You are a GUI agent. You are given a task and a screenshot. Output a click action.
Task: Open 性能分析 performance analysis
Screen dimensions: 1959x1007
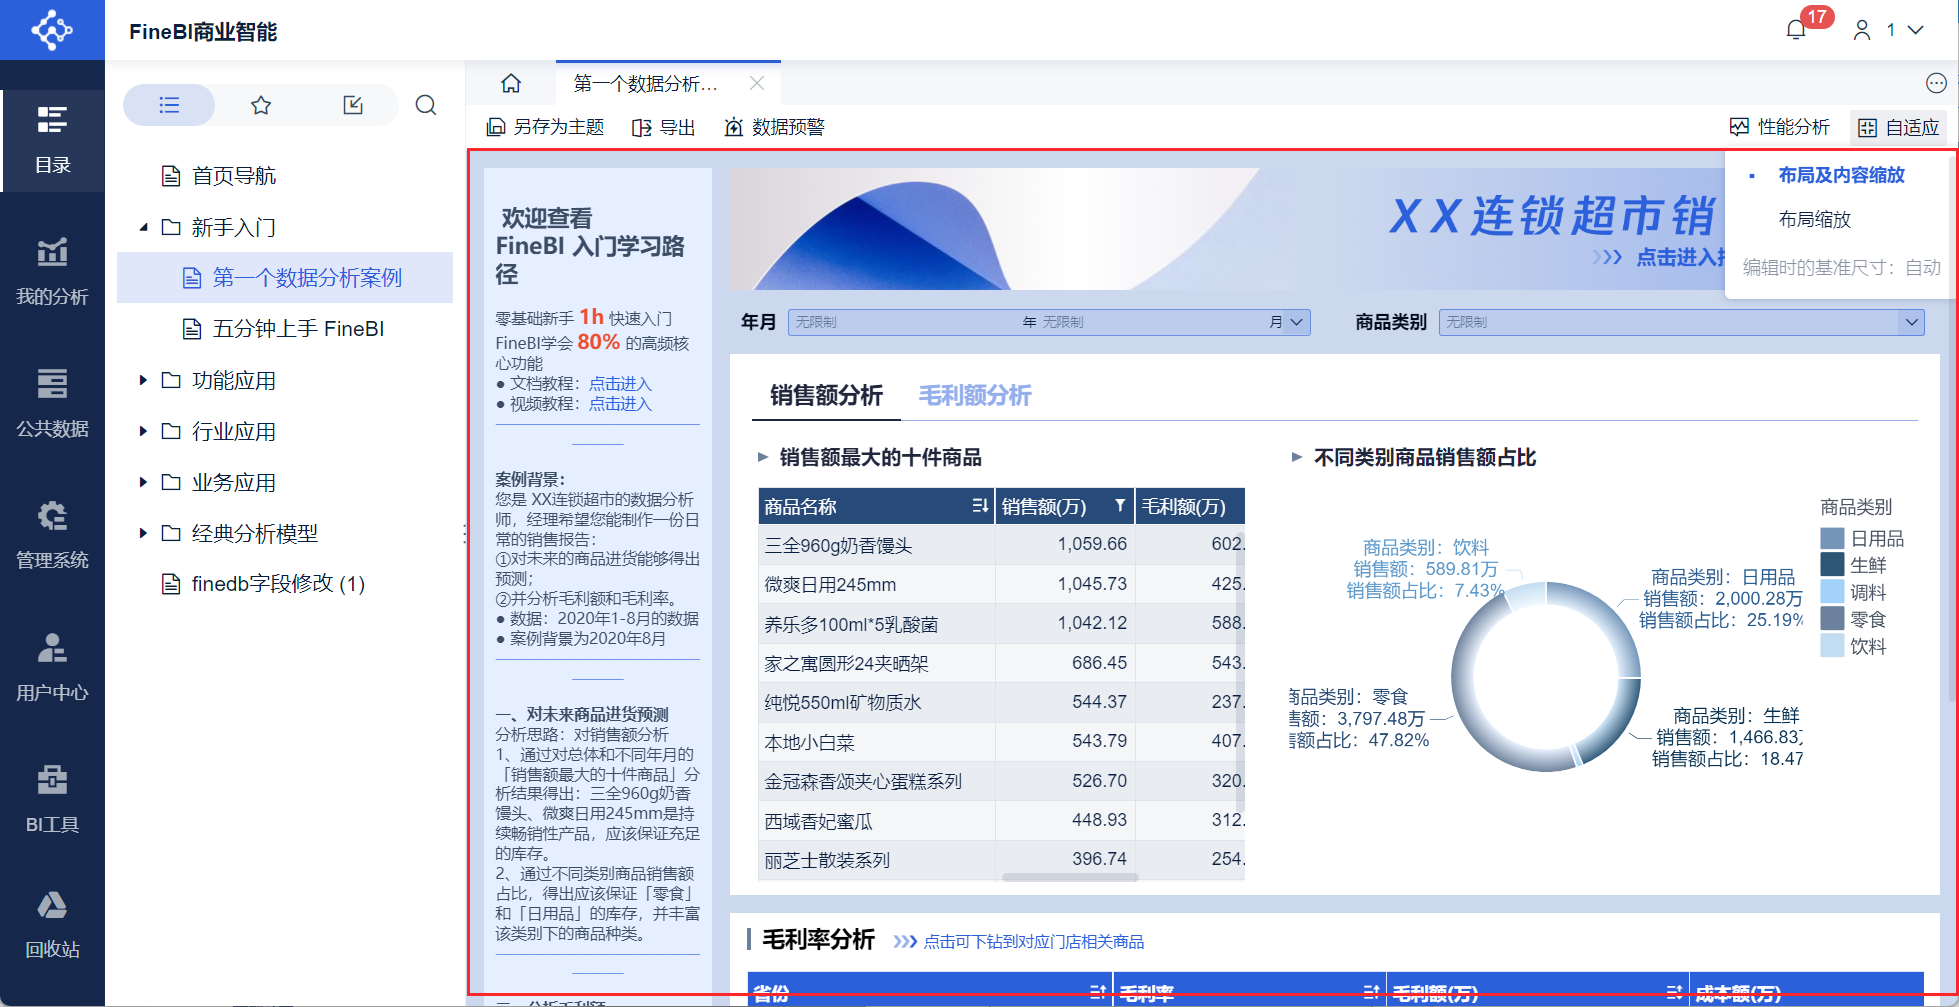(x=1780, y=127)
